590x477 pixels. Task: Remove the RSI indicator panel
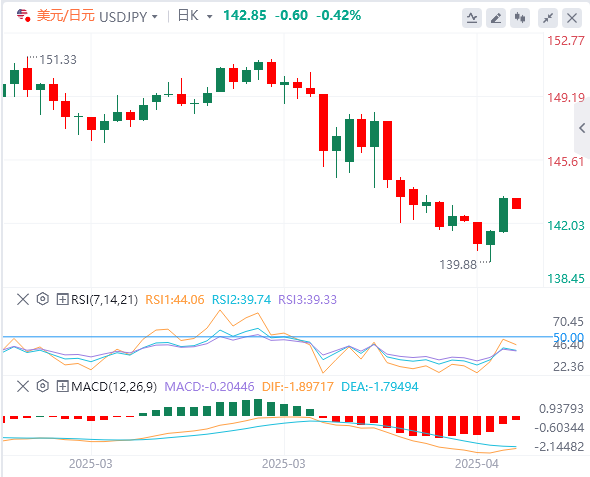pos(23,299)
